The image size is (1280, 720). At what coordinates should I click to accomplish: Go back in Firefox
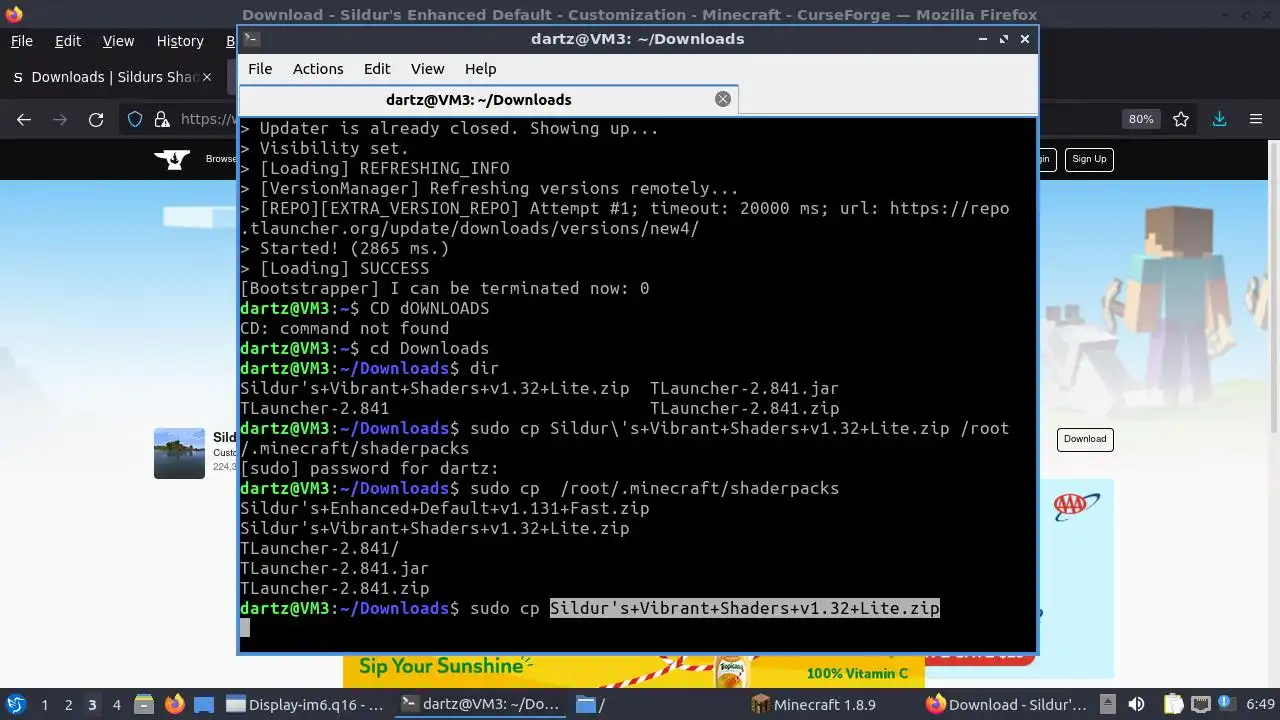pyautogui.click(x=24, y=119)
